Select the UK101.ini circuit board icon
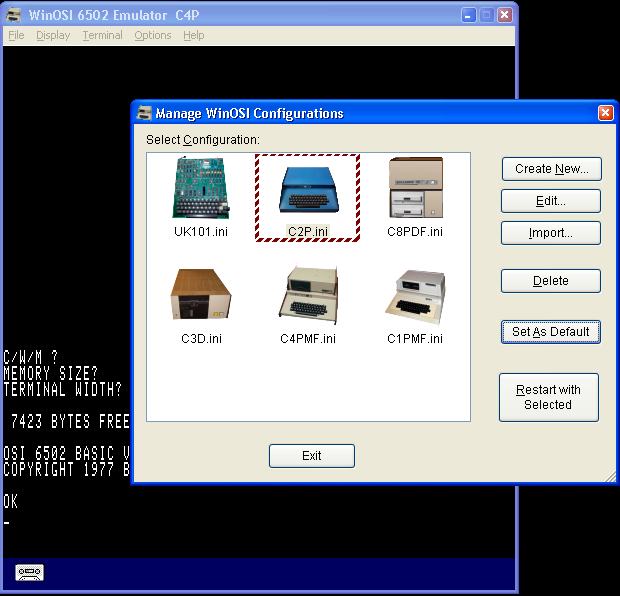This screenshot has width=620, height=596. (201, 187)
